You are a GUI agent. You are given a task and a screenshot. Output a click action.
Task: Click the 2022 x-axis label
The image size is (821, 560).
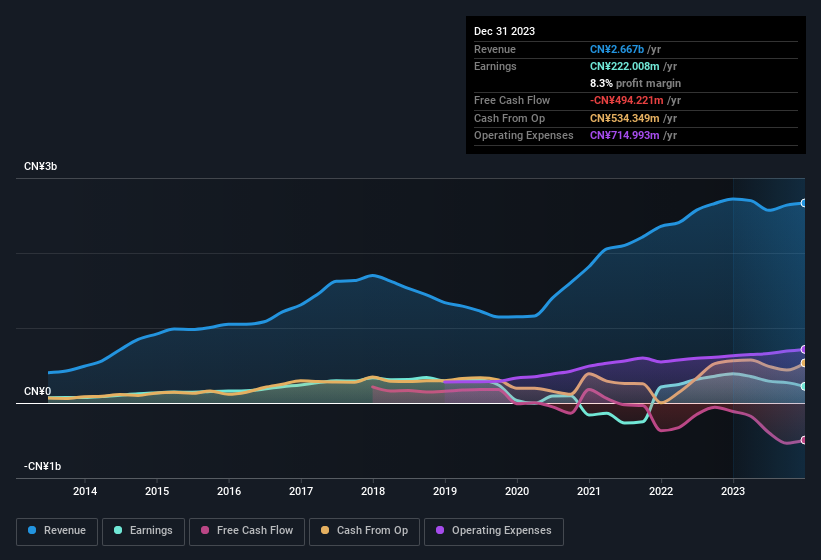coord(661,491)
